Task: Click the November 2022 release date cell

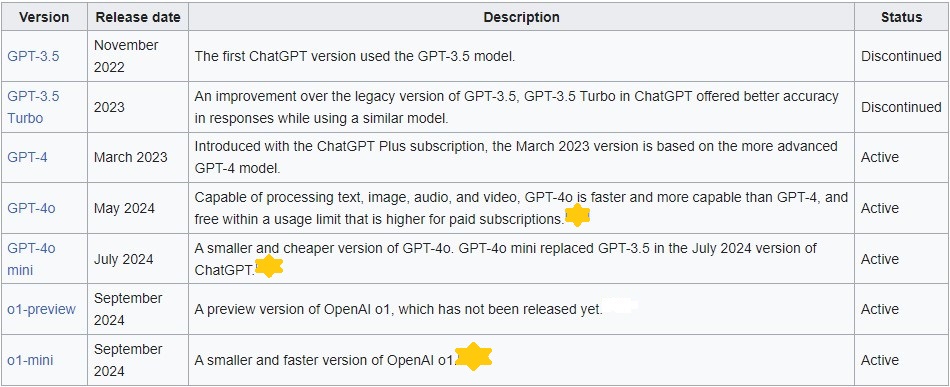Action: 126,56
